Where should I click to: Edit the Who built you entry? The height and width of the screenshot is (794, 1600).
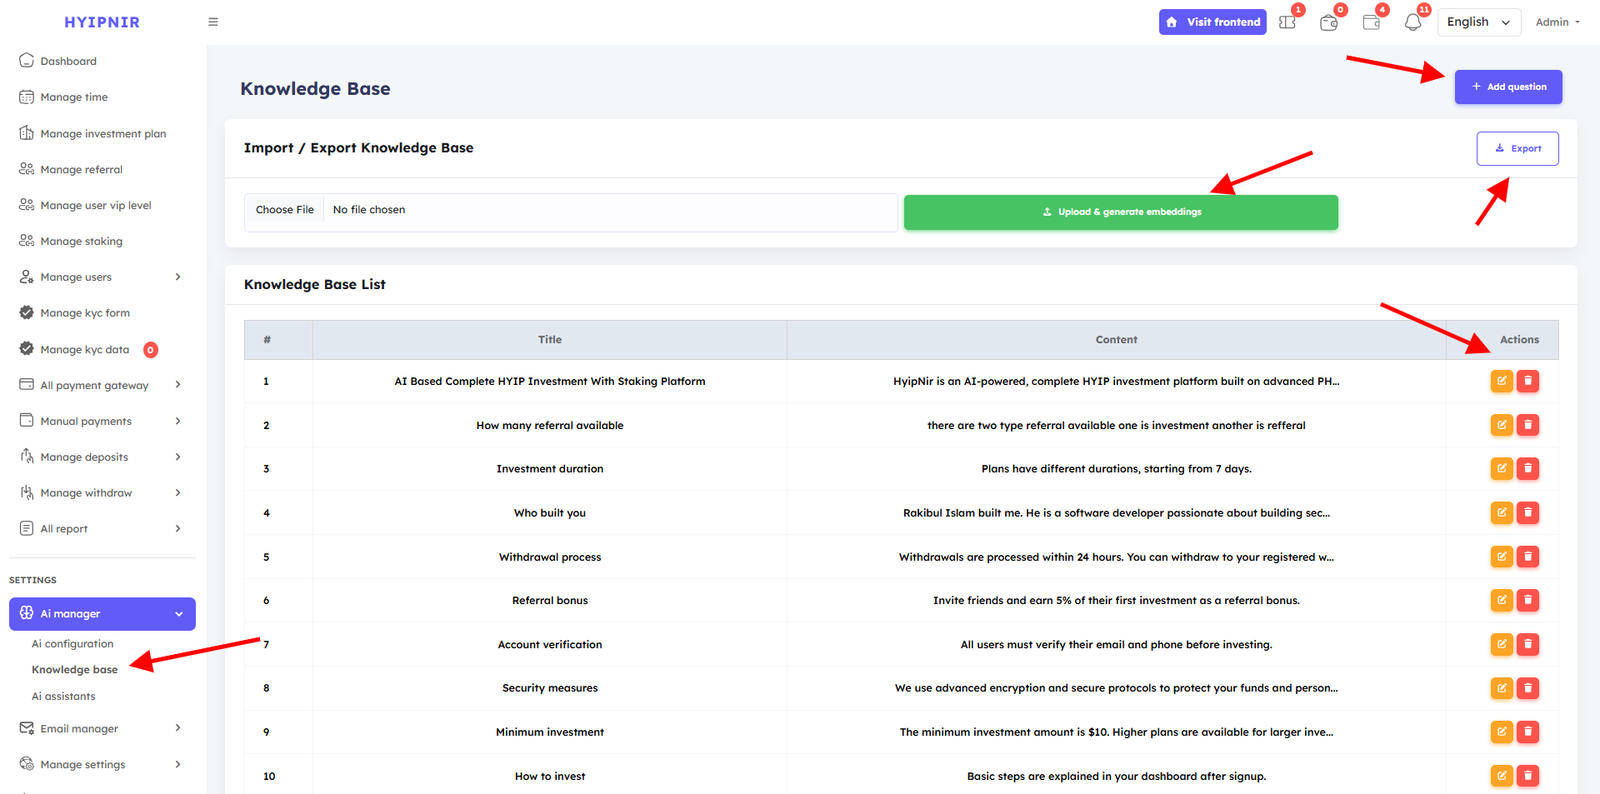click(1502, 513)
